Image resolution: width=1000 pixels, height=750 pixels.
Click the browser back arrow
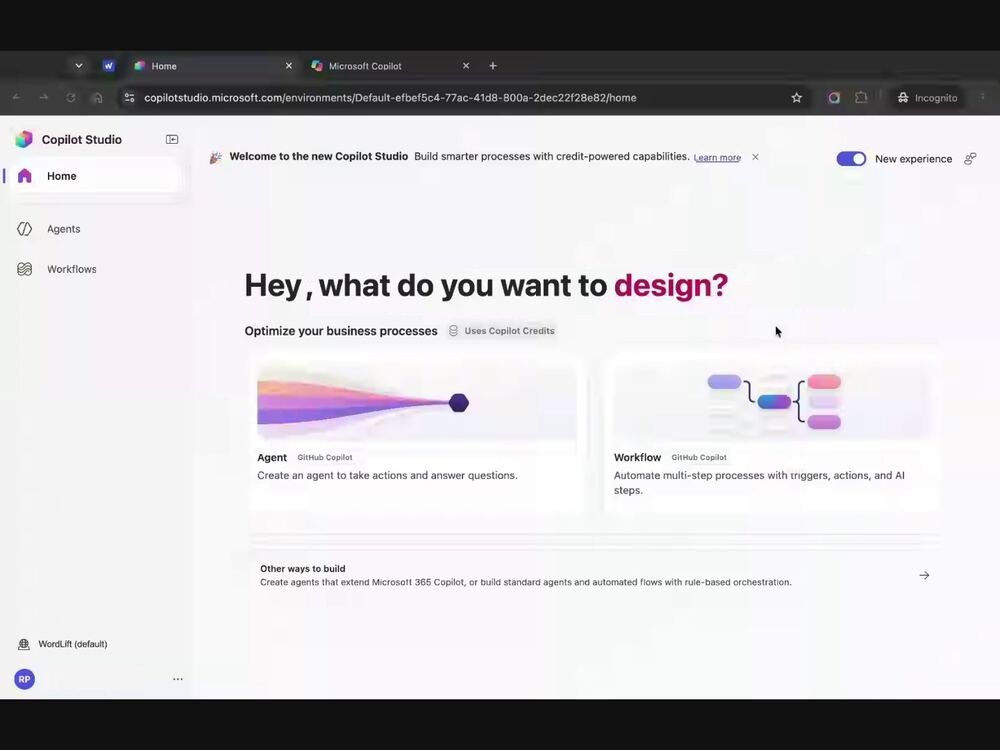(x=17, y=98)
